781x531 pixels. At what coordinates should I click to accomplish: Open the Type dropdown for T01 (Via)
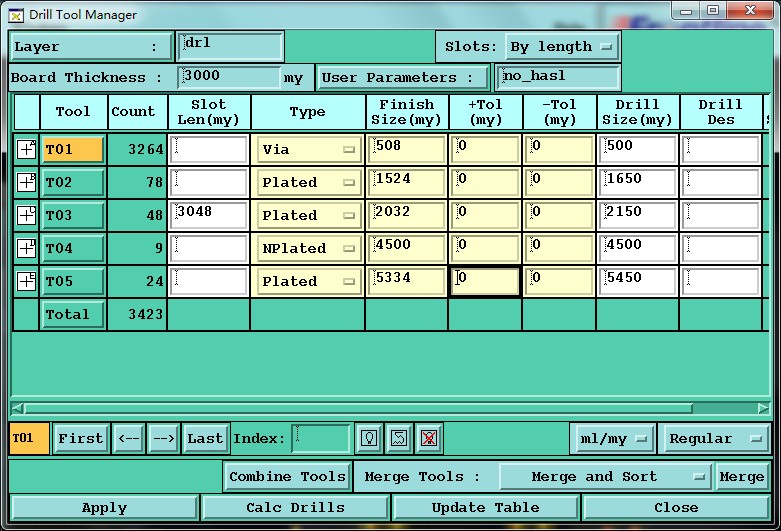[x=308, y=149]
